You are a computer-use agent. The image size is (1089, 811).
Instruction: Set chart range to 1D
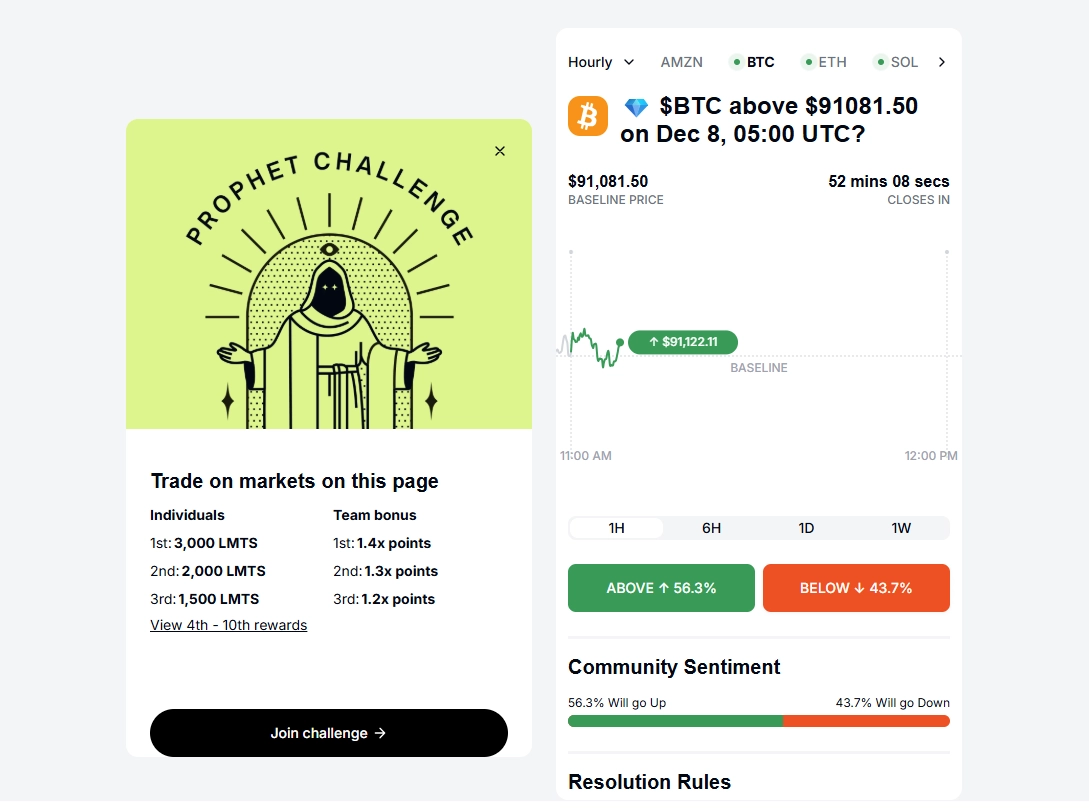(x=806, y=528)
